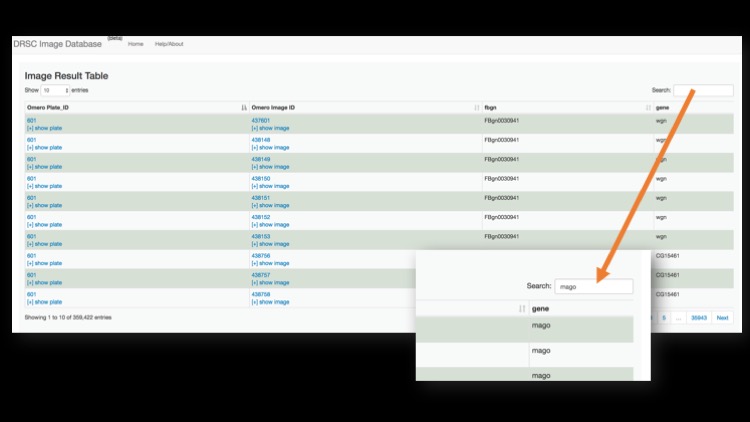750x422 pixels.
Task: Expand show image under ID 437601
Action: [270, 128]
